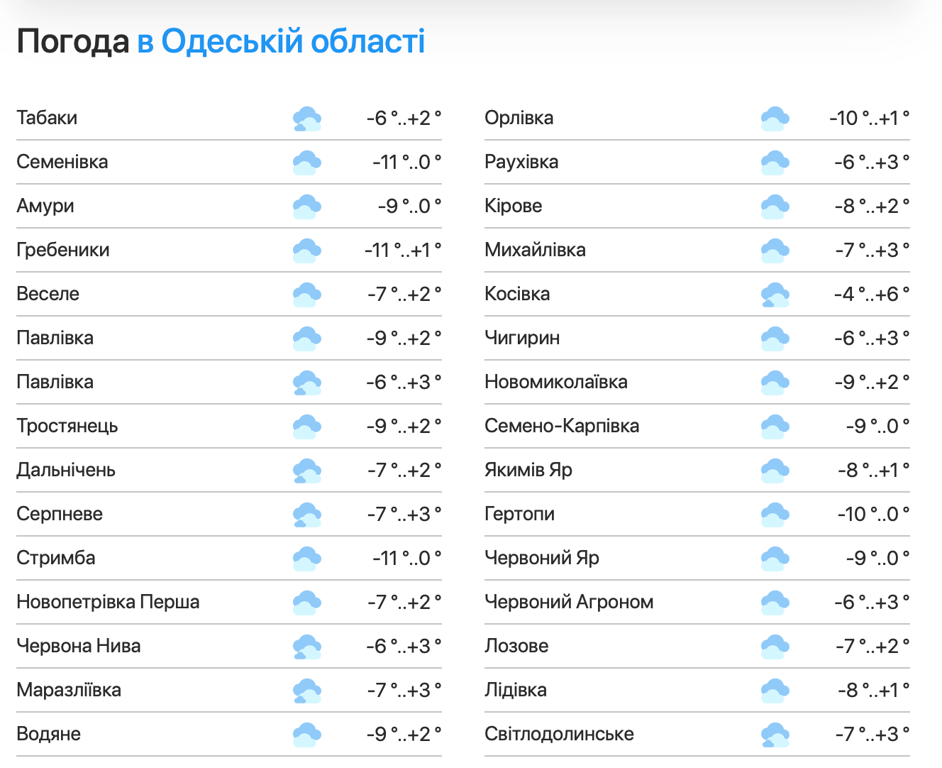Click the Лозове temperature range
Image resolution: width=942 pixels, height=768 pixels.
click(x=872, y=646)
